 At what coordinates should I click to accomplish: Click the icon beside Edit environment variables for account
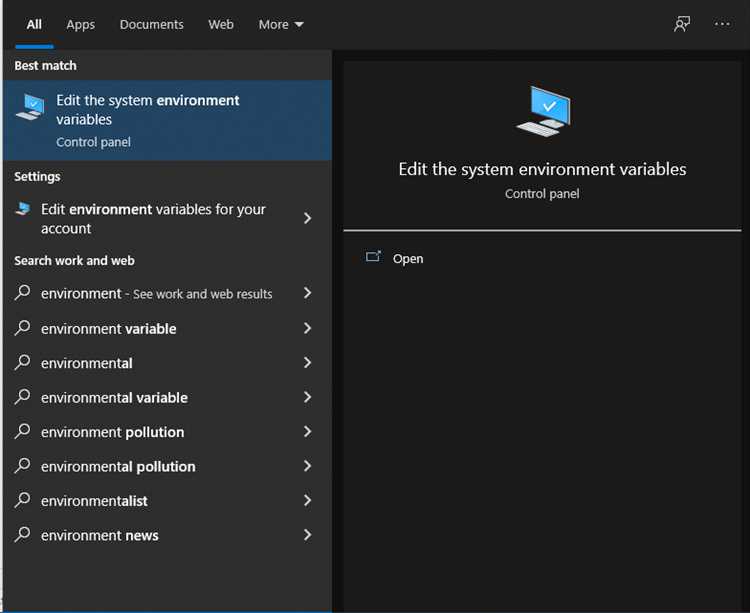coord(23,208)
